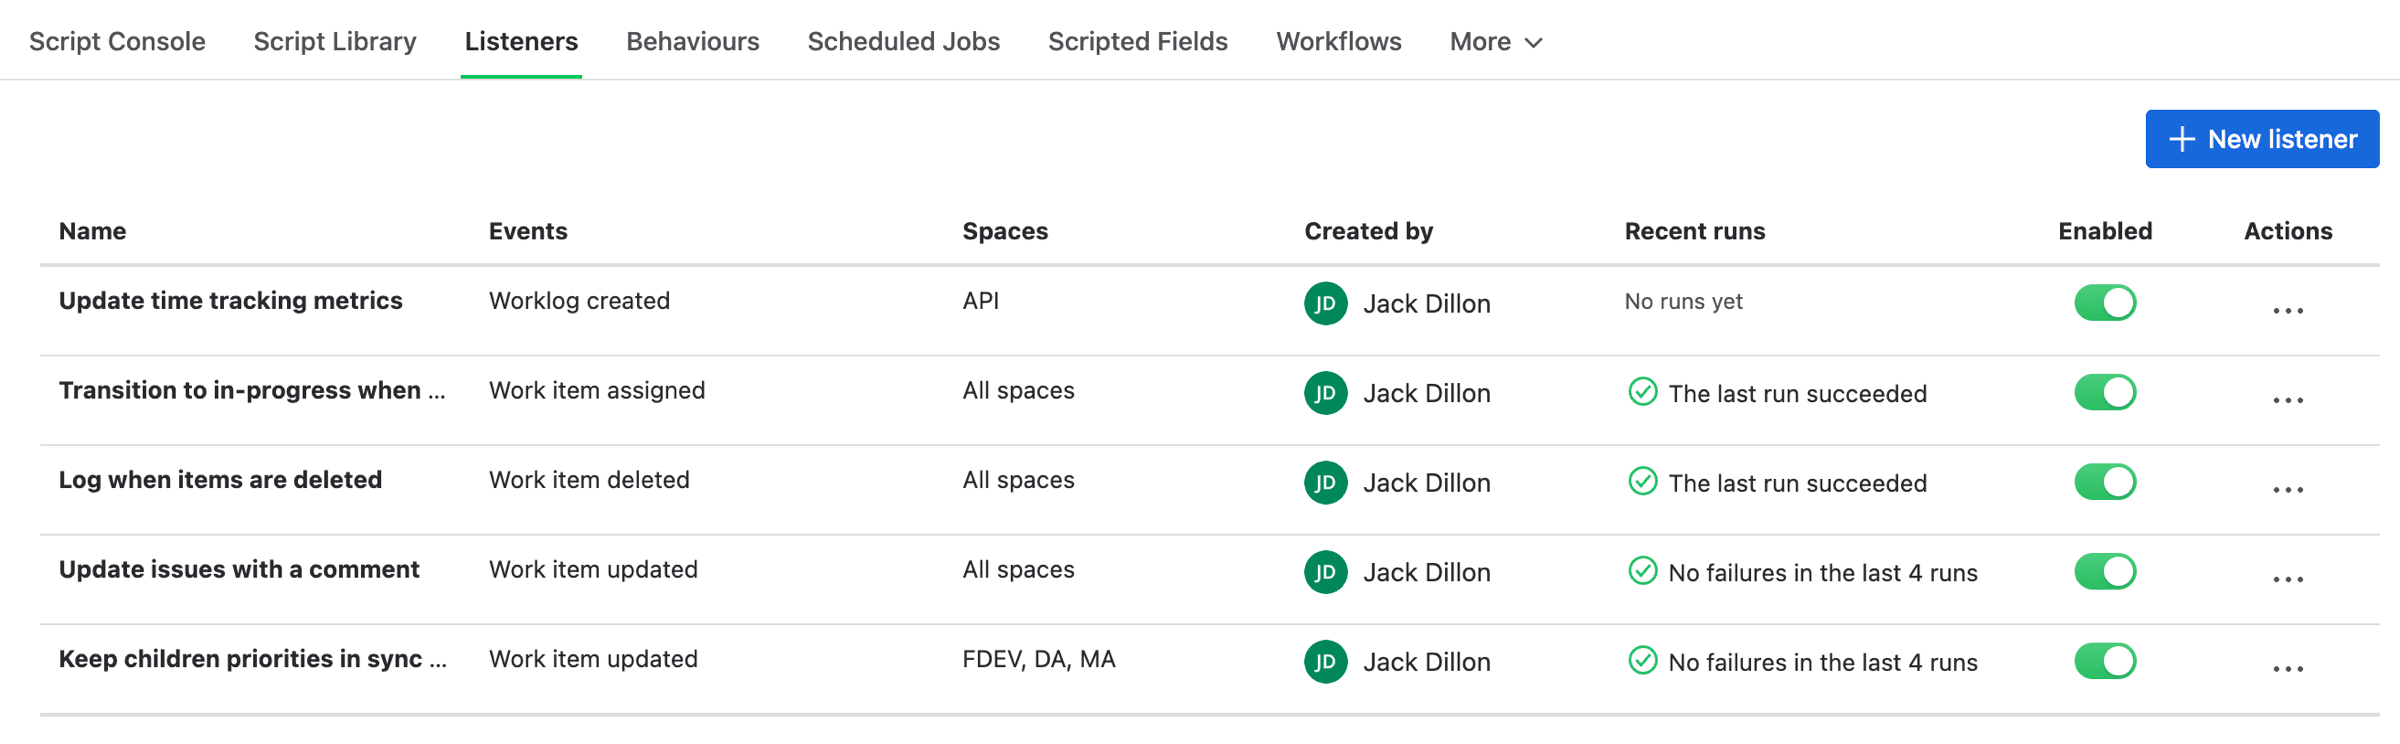Screen dimensions: 2400x744
Task: Click Jack Dillon avatar in Log when items deleted row
Action: (1326, 483)
